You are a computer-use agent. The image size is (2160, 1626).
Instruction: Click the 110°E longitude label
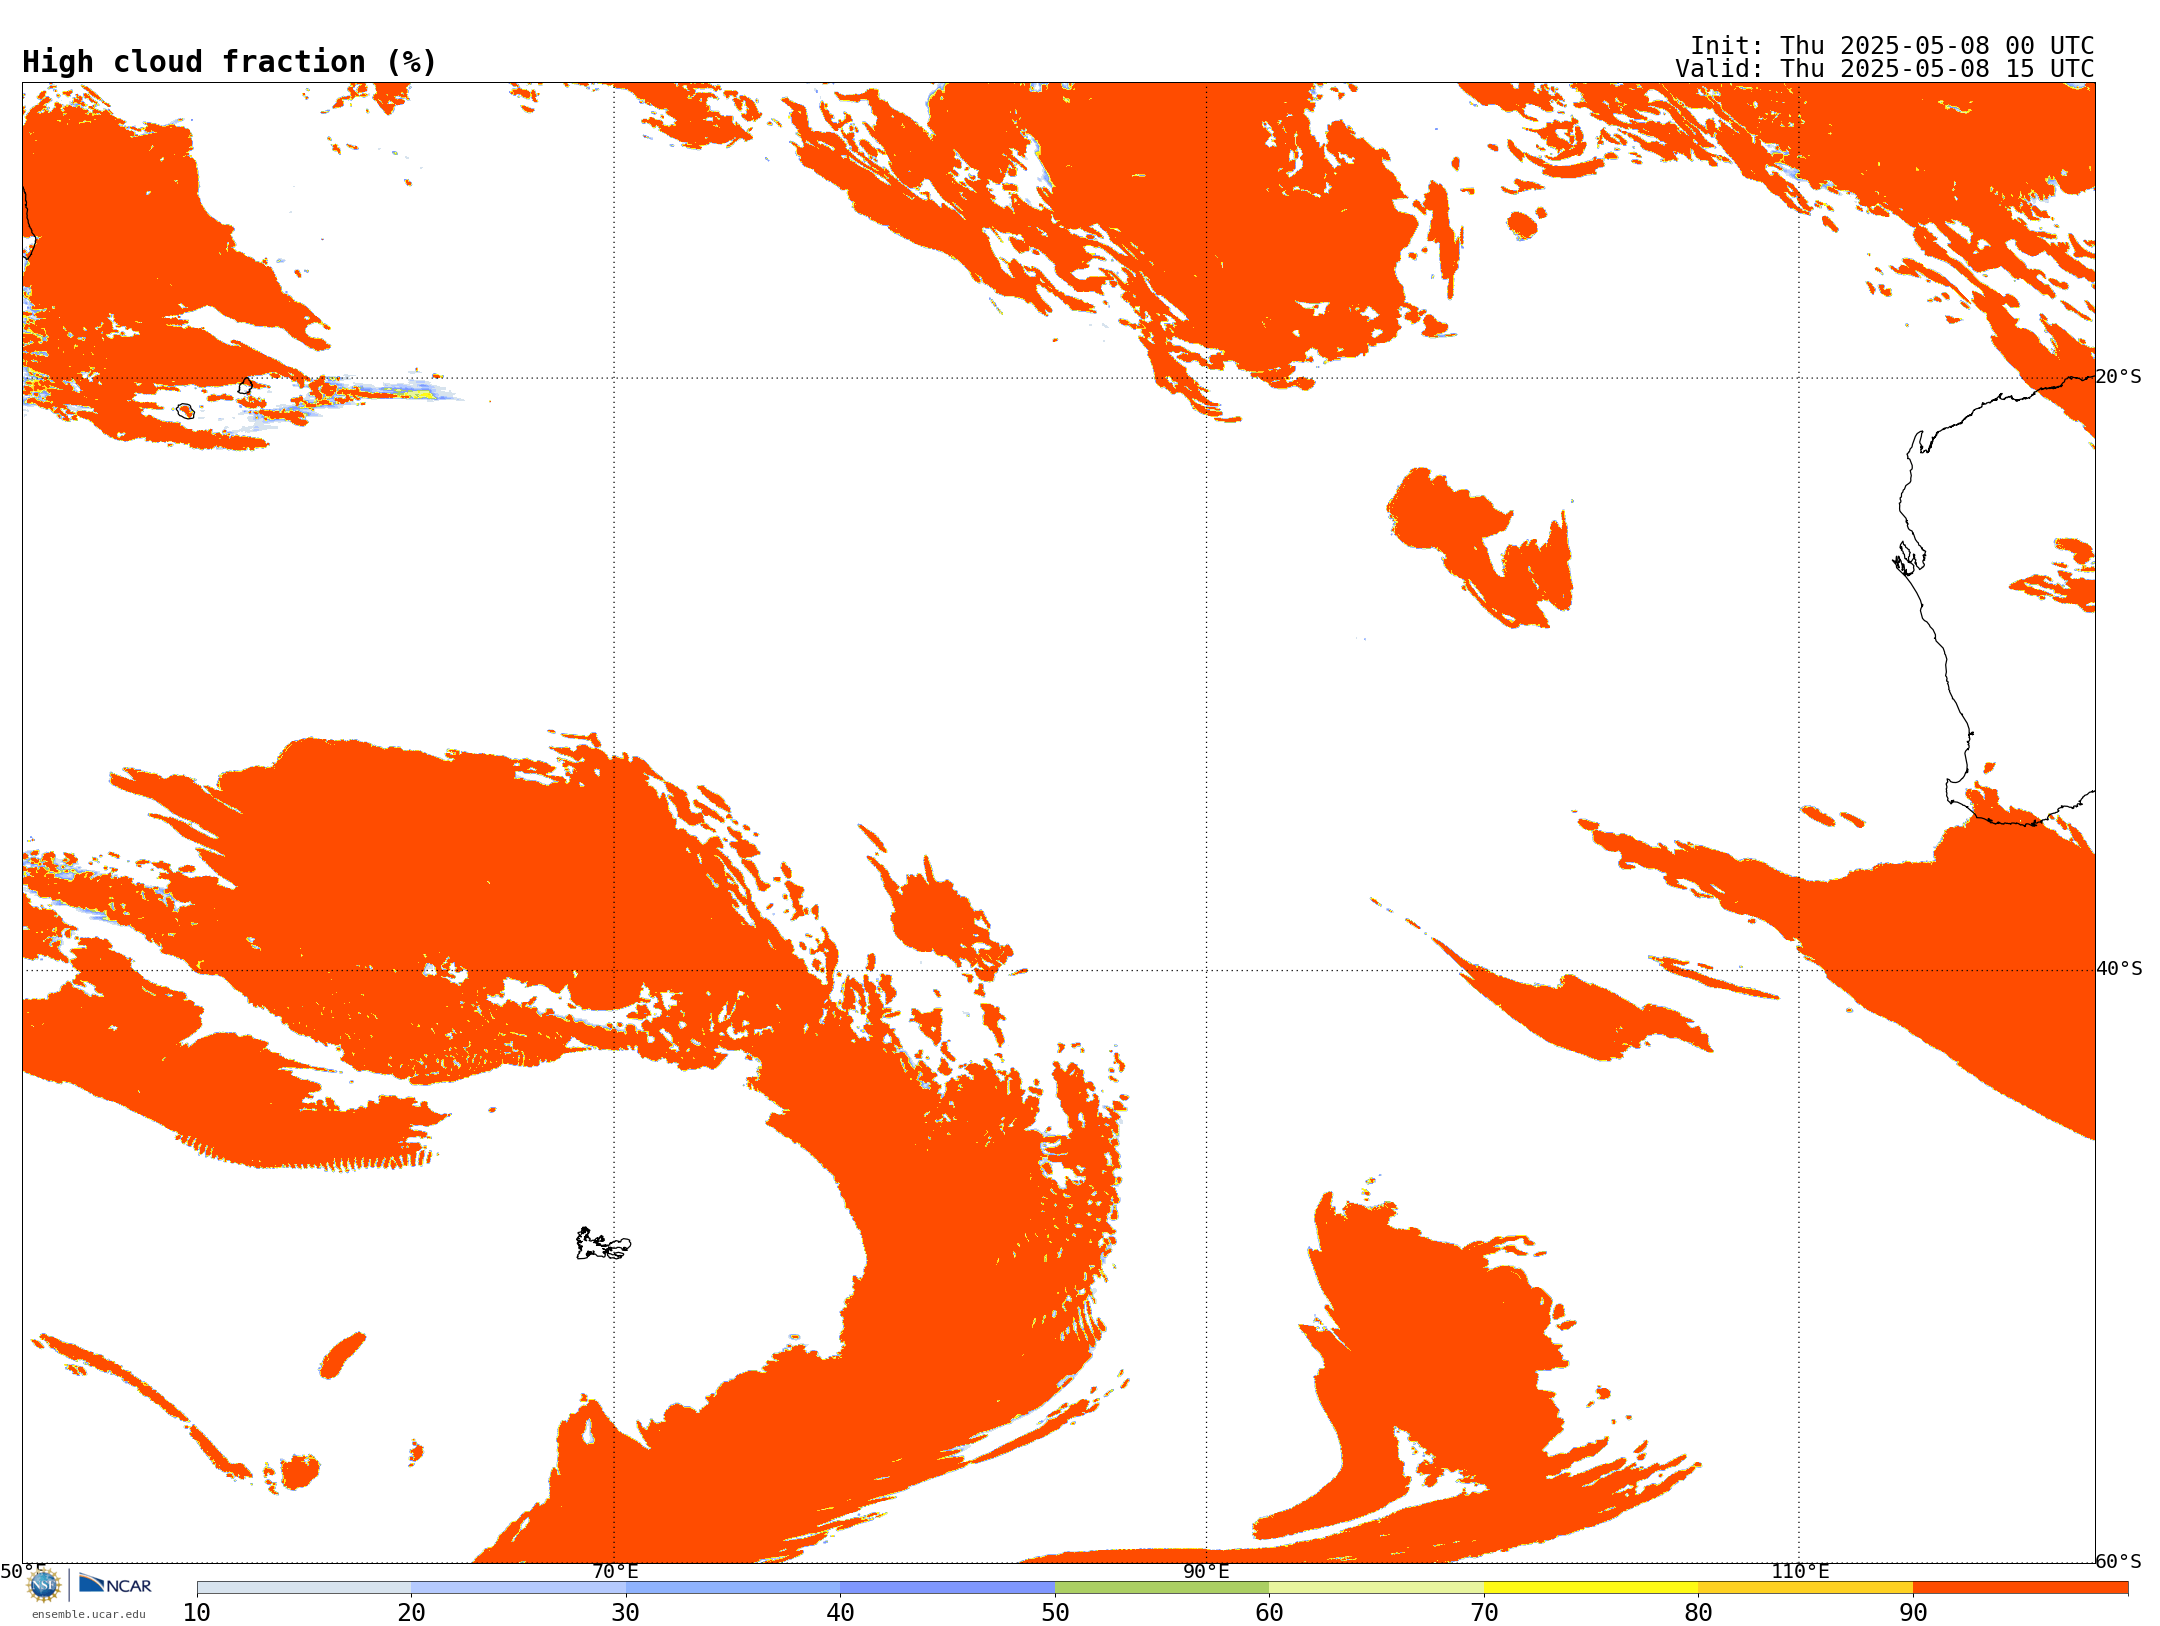(1800, 1572)
